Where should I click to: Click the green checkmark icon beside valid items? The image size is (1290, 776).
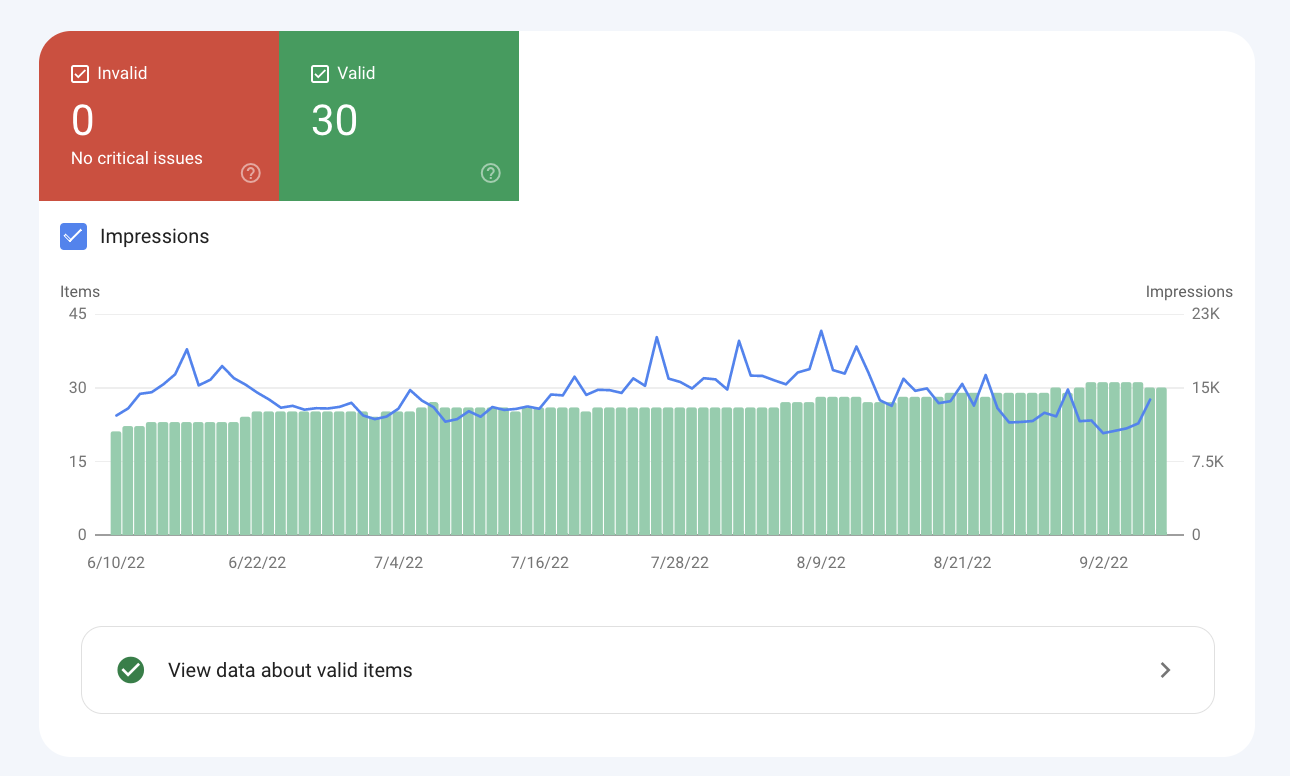[x=130, y=670]
